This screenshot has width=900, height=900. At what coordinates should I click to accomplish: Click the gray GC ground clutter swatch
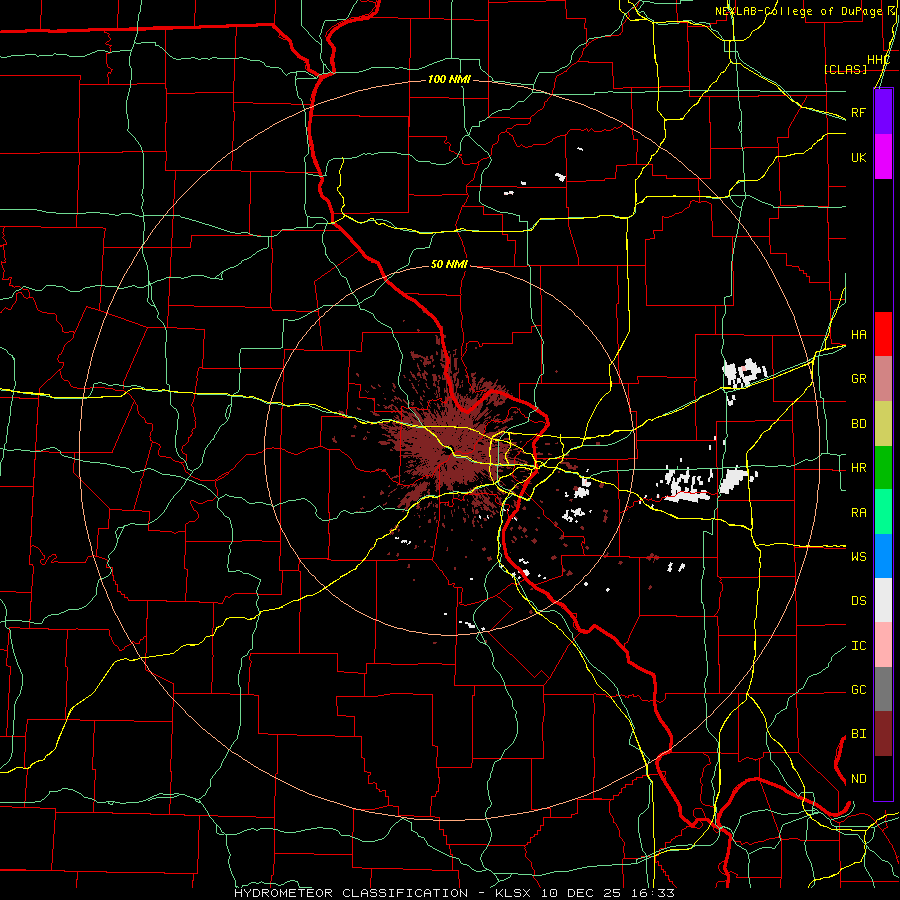pyautogui.click(x=883, y=689)
